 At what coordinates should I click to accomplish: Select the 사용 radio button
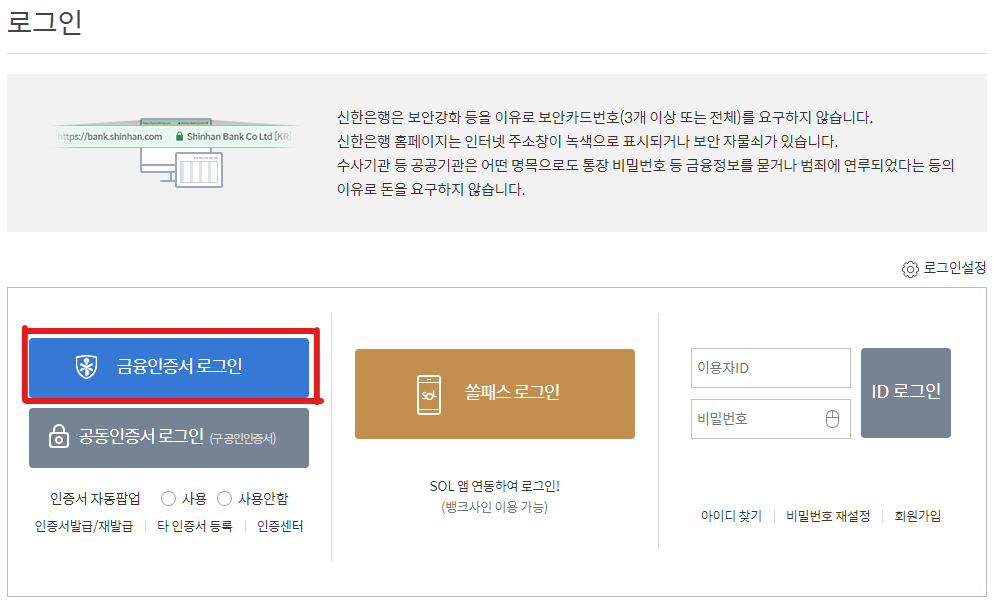coord(168,499)
